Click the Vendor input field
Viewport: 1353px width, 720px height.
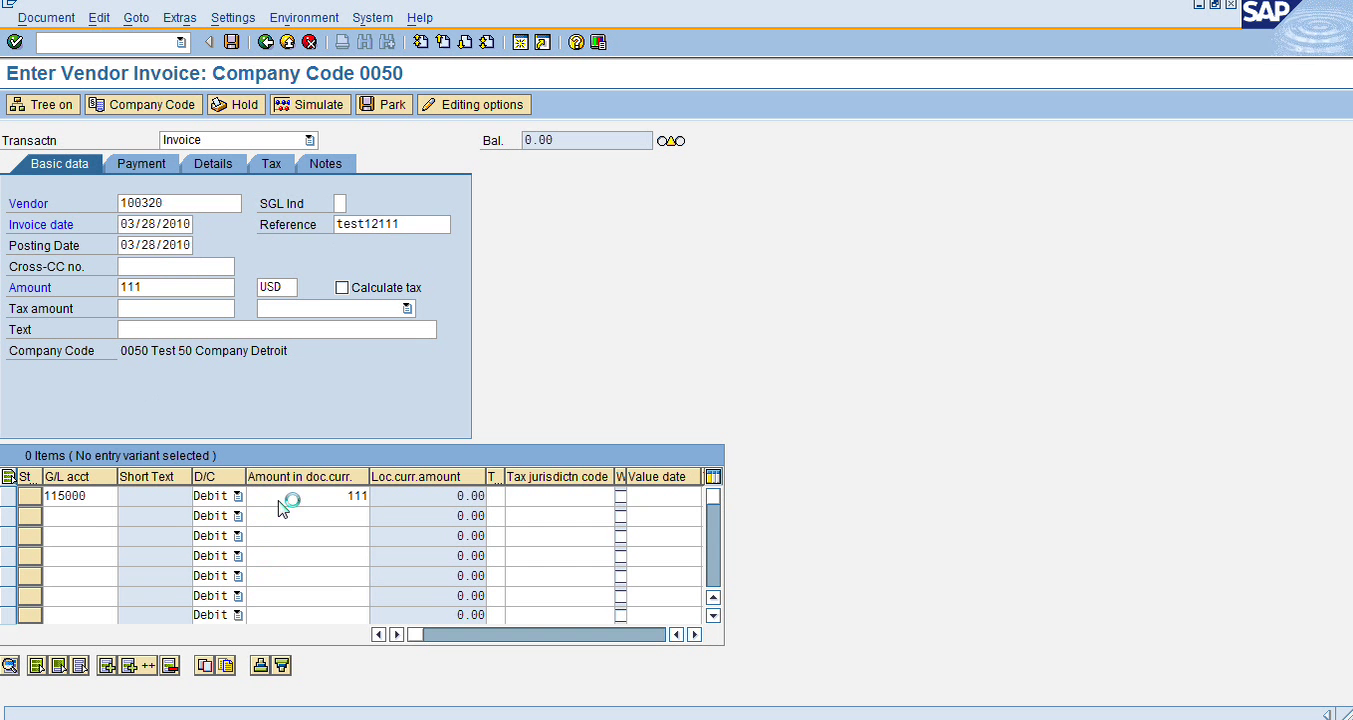(179, 204)
